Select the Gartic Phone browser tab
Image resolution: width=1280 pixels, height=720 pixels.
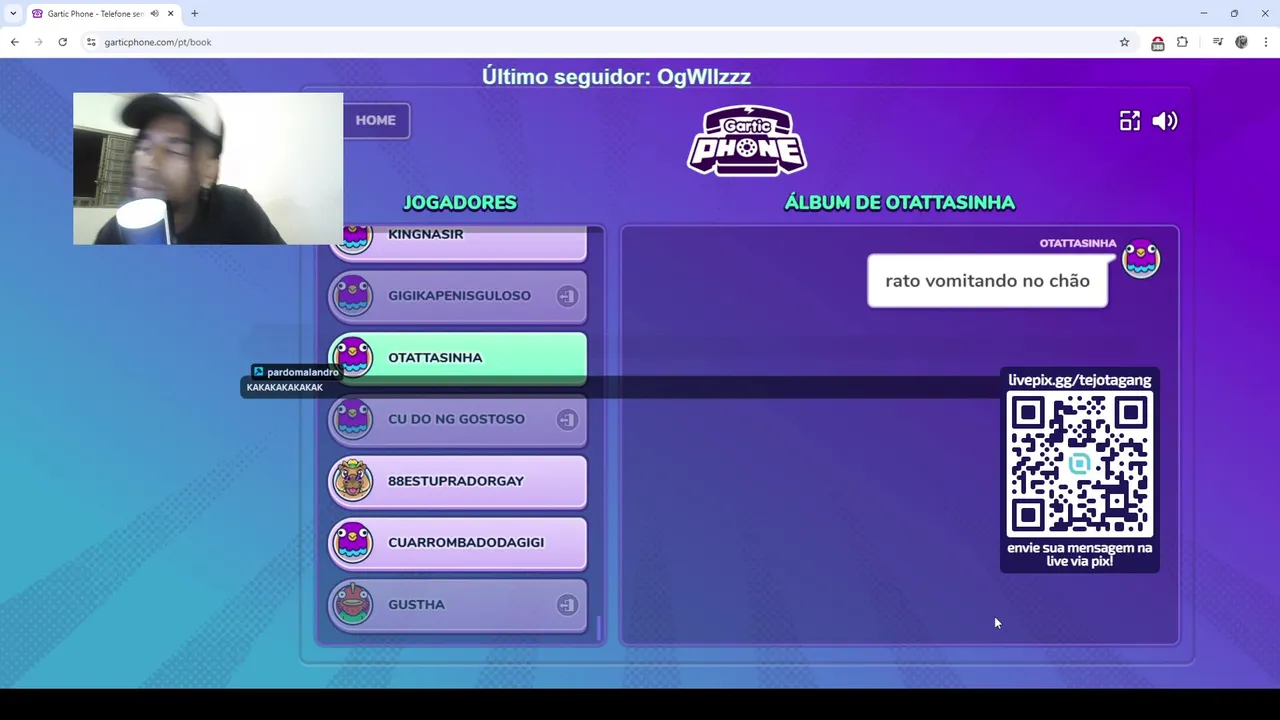click(103, 14)
